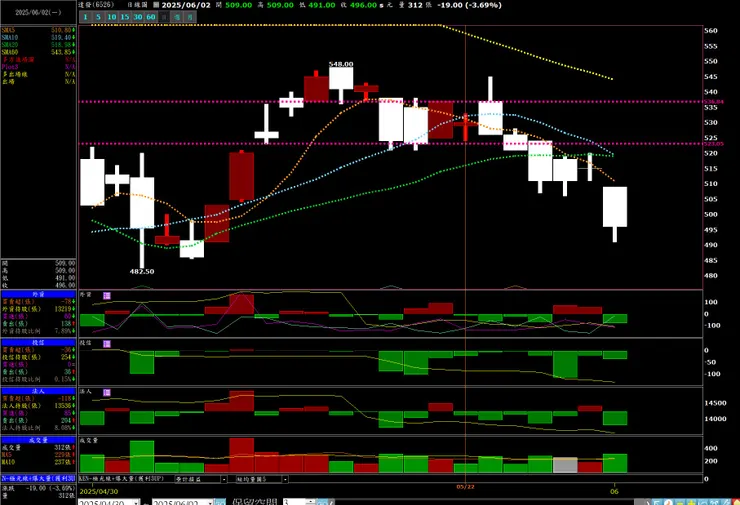Click the SMA10 legend entry
The width and height of the screenshot is (740, 505).
38,37
